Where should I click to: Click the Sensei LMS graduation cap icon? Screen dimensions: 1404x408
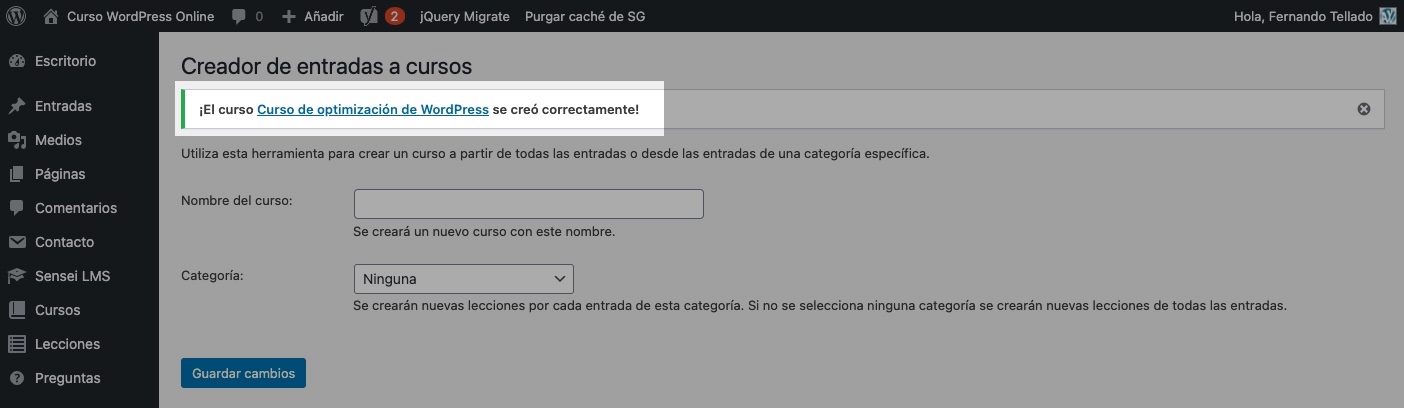tap(16, 276)
